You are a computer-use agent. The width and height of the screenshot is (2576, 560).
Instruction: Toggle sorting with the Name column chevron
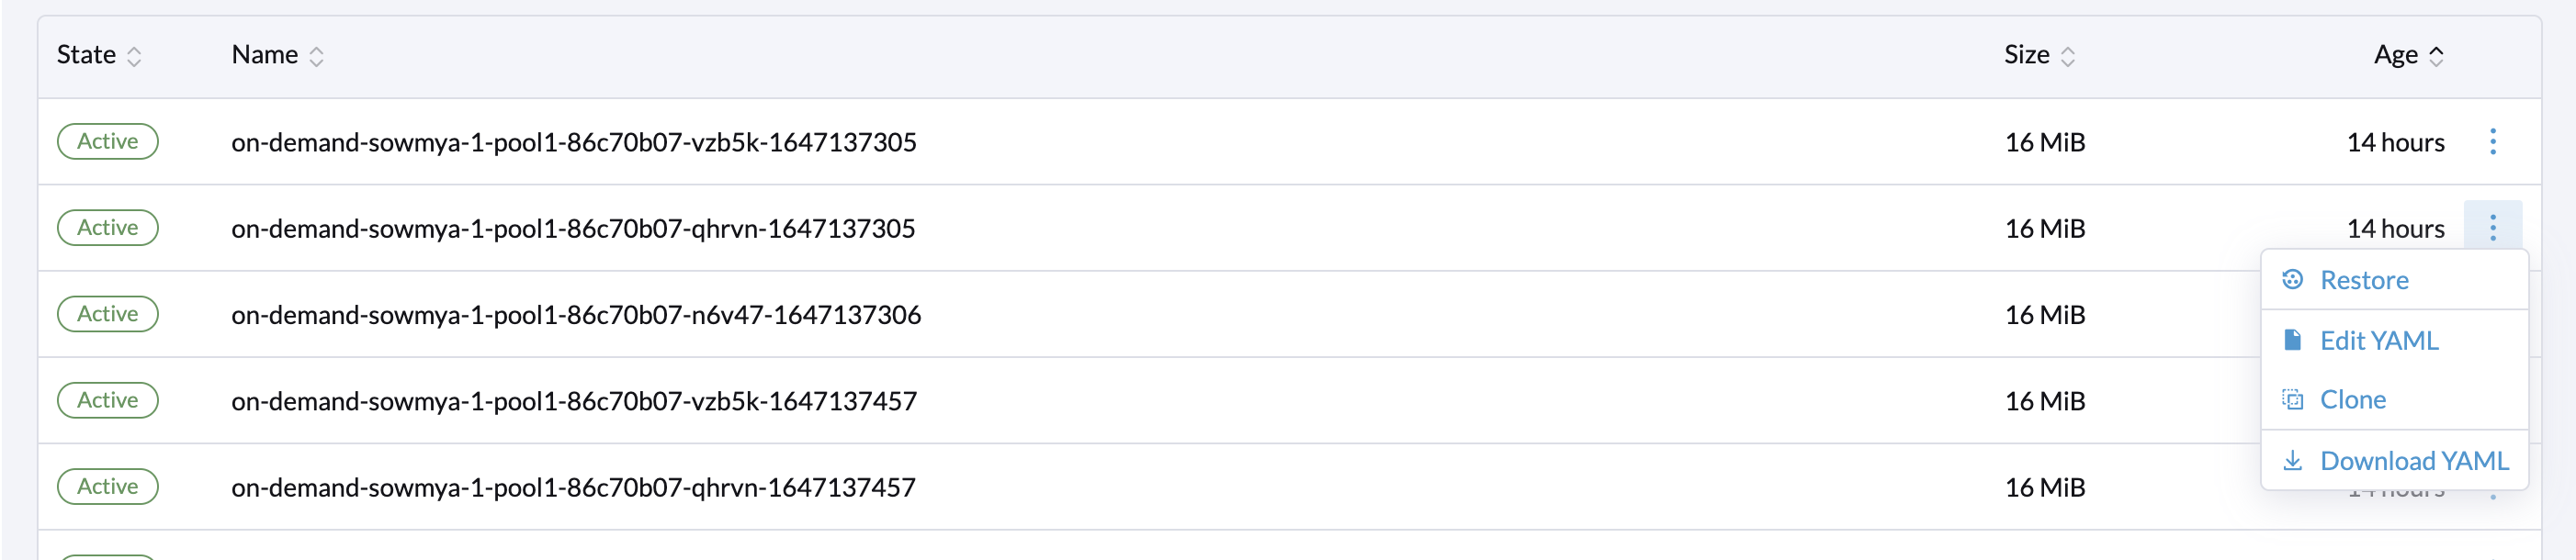coord(317,56)
